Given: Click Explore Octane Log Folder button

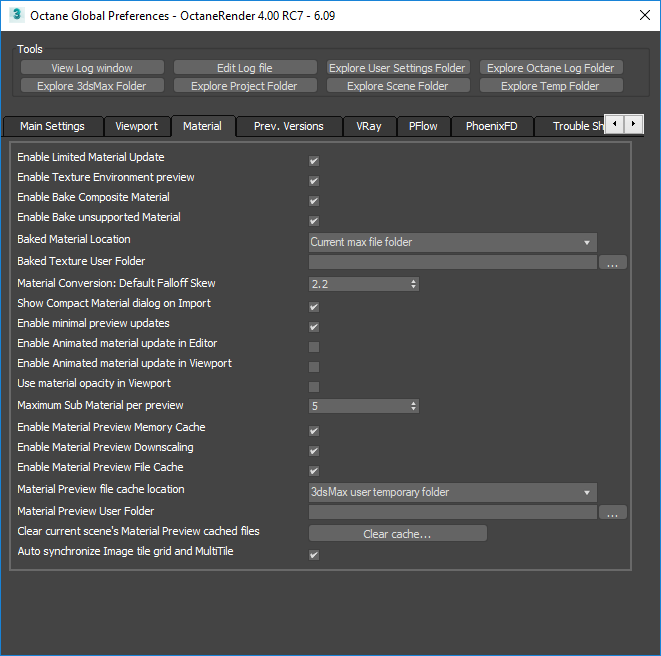Looking at the screenshot, I should pyautogui.click(x=550, y=68).
